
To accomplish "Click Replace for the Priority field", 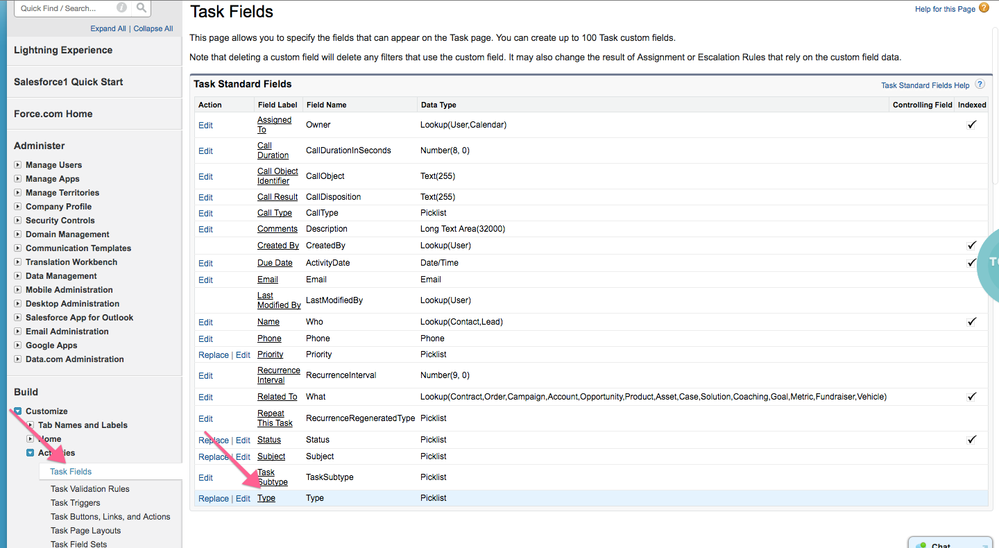I will coord(213,355).
